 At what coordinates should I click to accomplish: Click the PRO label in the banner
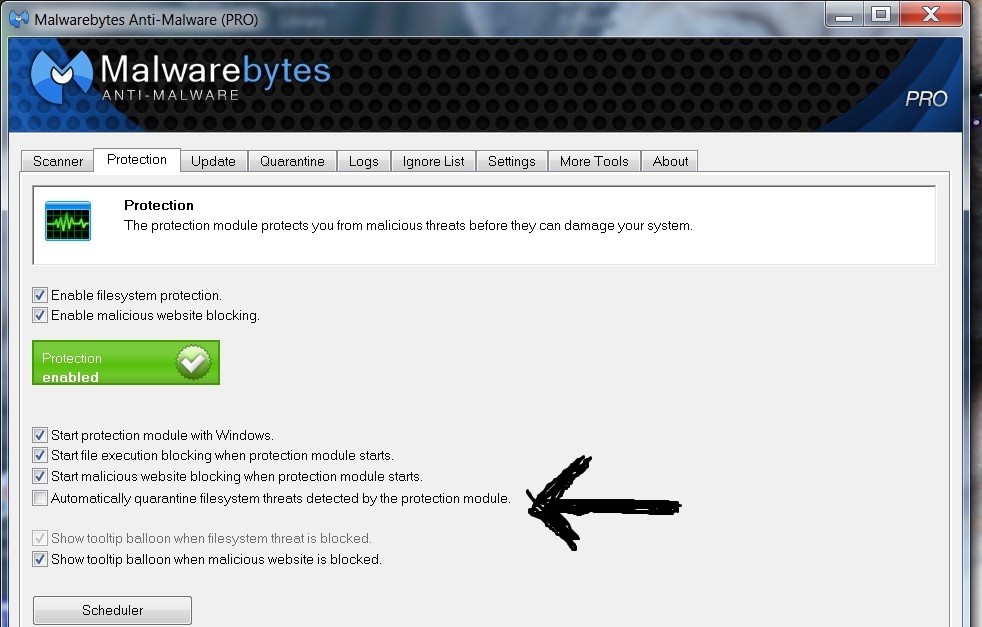(926, 99)
